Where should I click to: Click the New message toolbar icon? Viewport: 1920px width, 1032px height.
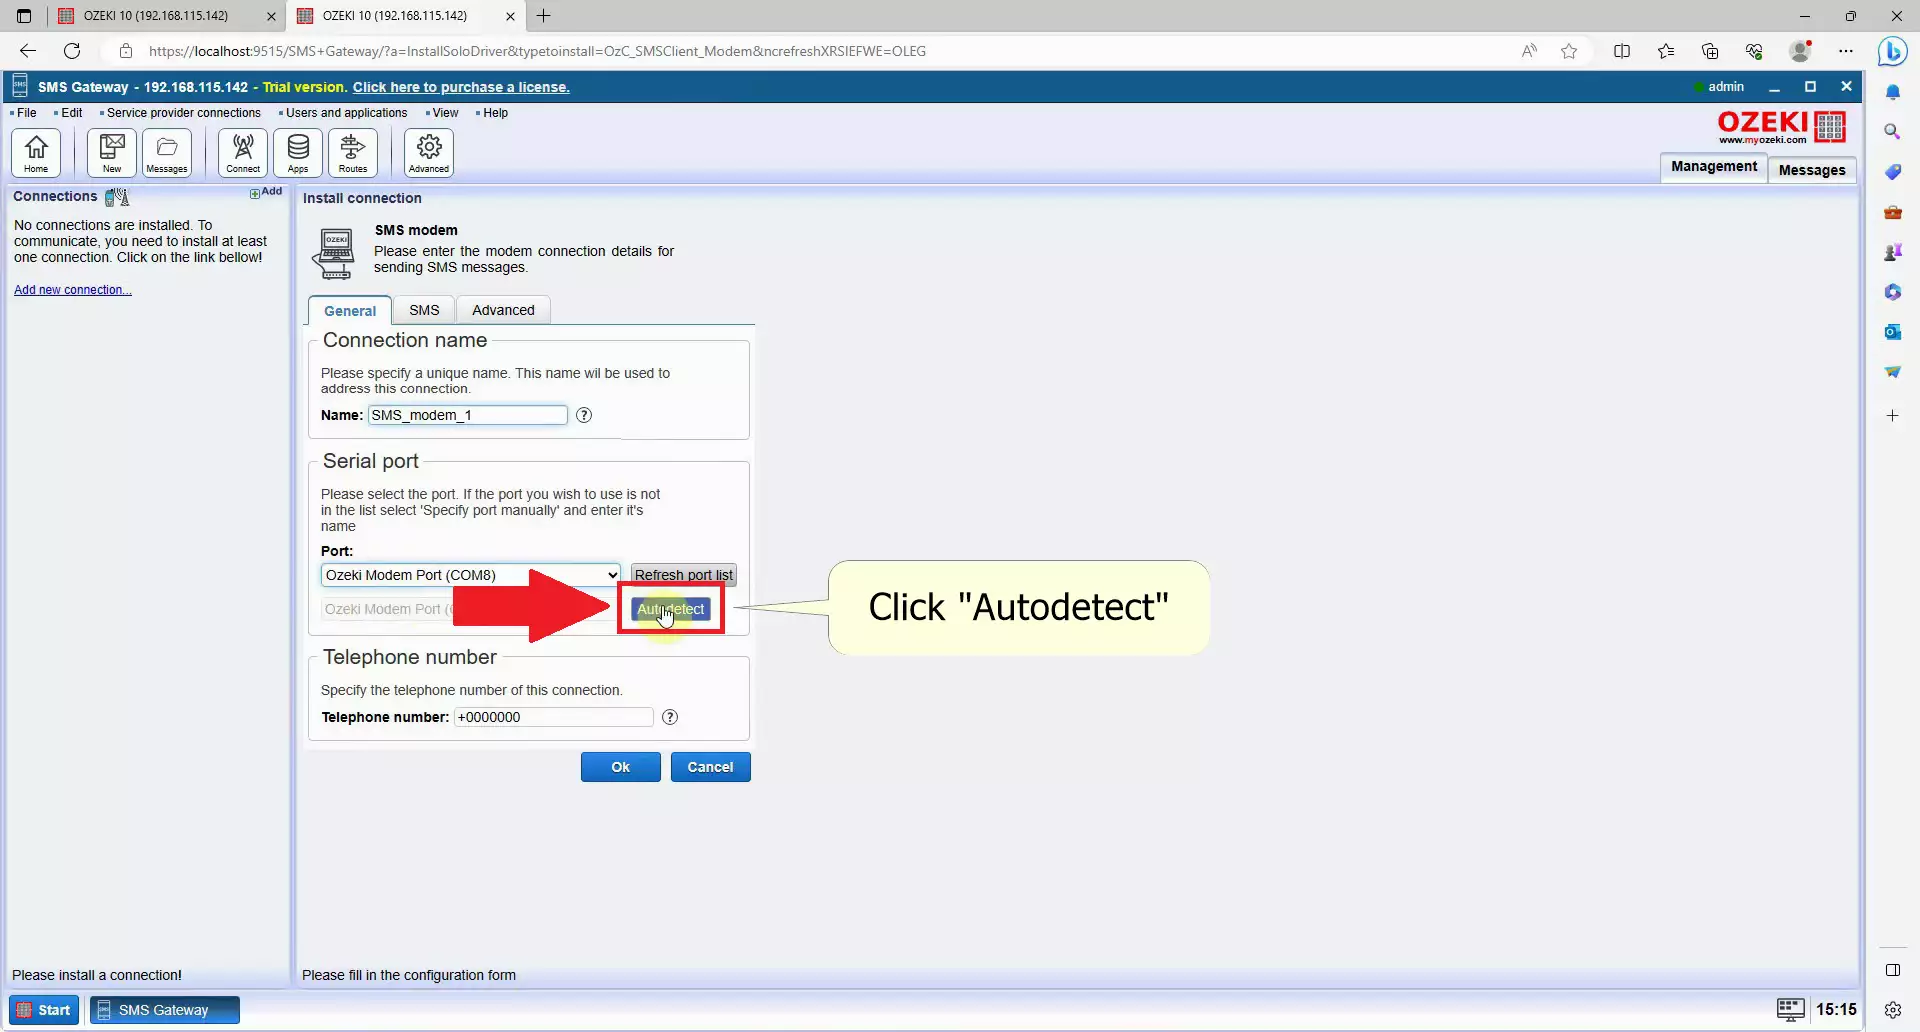click(112, 153)
